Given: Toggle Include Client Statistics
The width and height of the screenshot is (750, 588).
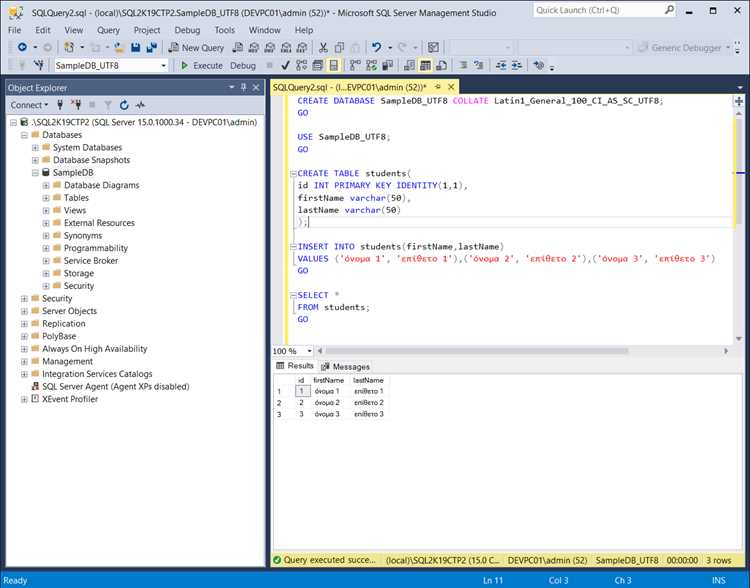Looking at the screenshot, I should pos(387,65).
